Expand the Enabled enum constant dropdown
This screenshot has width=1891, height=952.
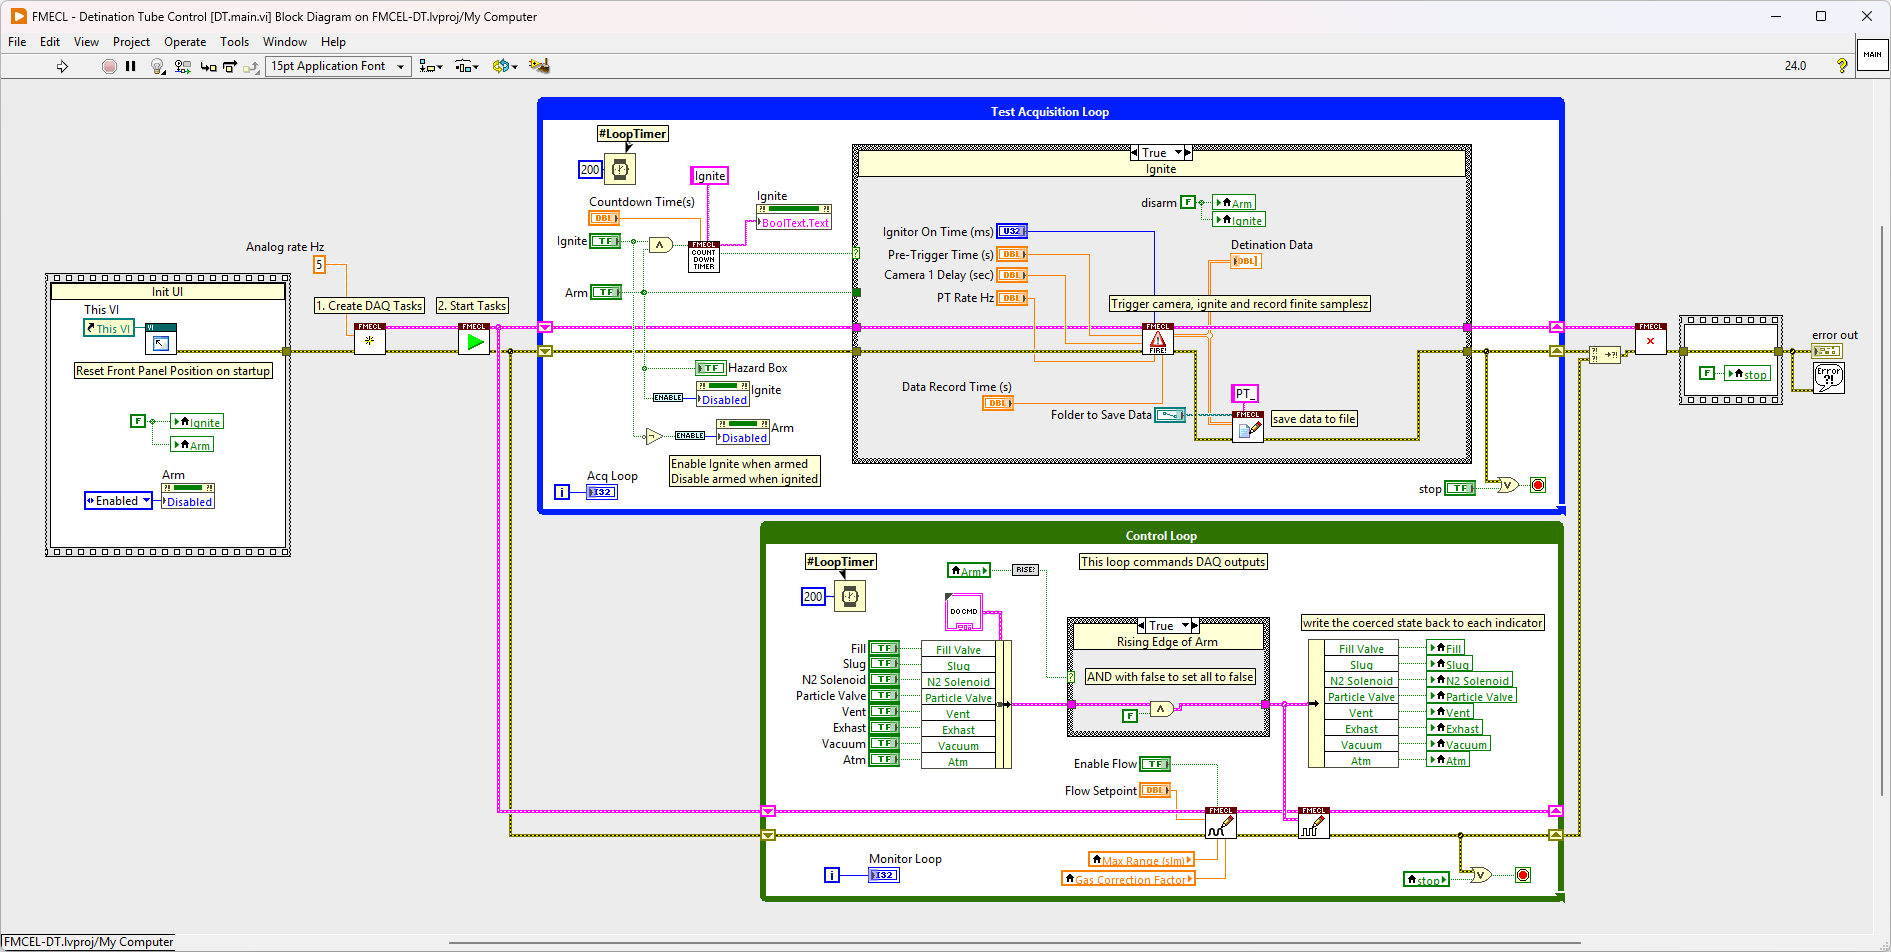coord(146,501)
